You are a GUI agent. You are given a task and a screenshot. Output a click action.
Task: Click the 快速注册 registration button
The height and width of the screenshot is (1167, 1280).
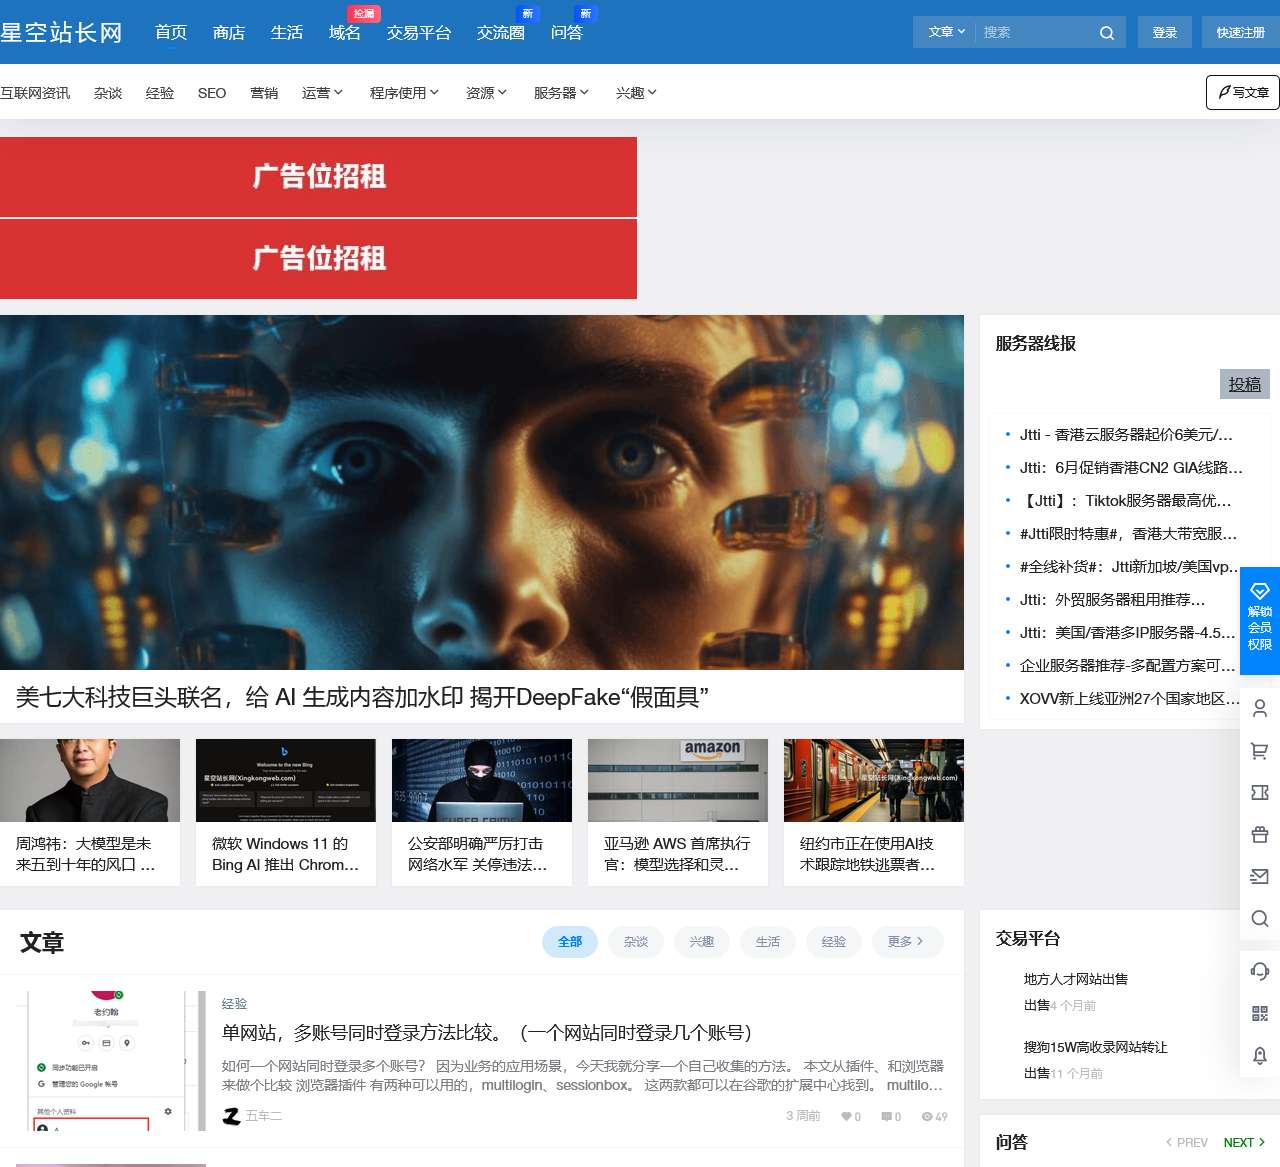pyautogui.click(x=1240, y=31)
